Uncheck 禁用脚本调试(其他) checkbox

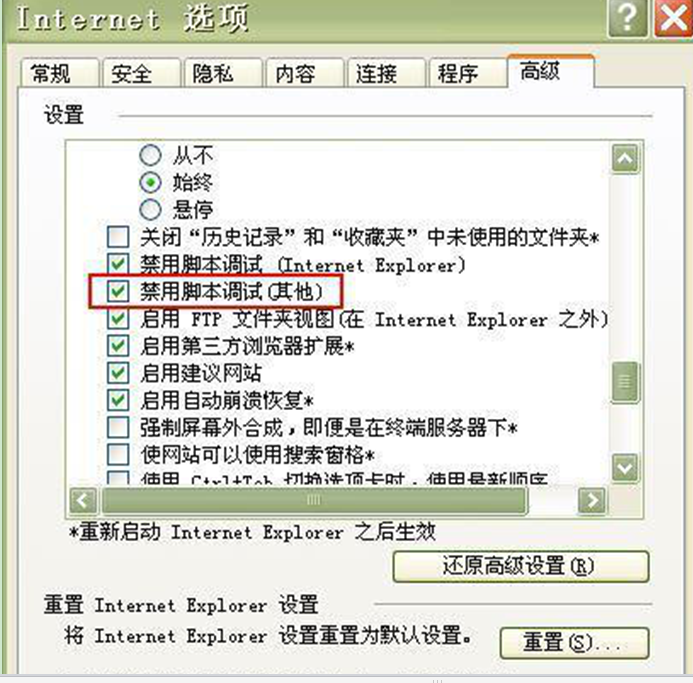[x=118, y=291]
